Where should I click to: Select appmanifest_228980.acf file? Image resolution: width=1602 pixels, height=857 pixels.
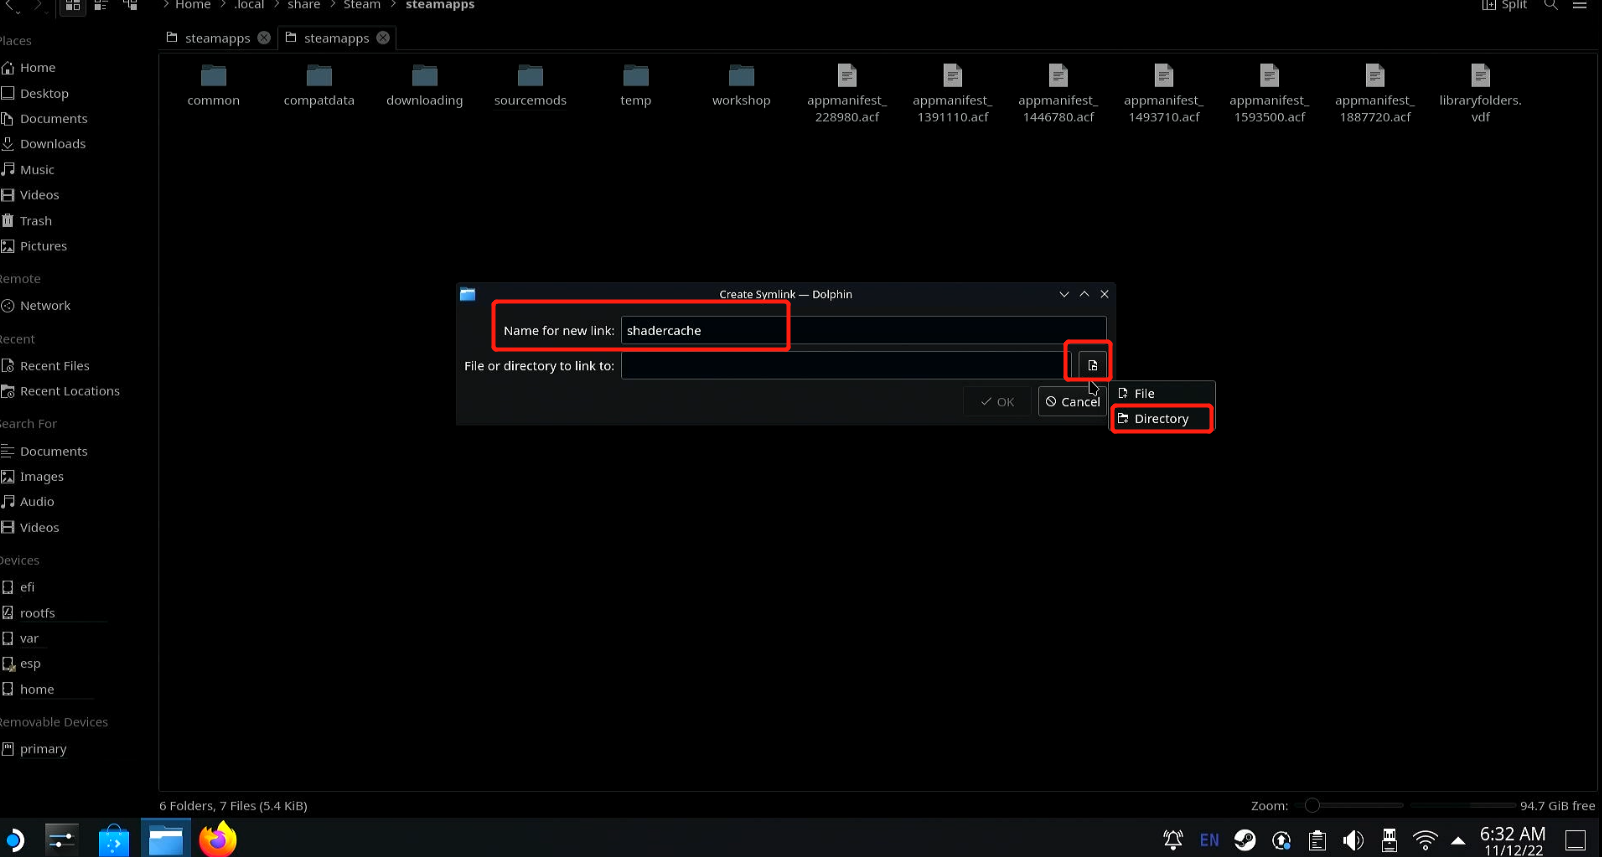pyautogui.click(x=847, y=94)
